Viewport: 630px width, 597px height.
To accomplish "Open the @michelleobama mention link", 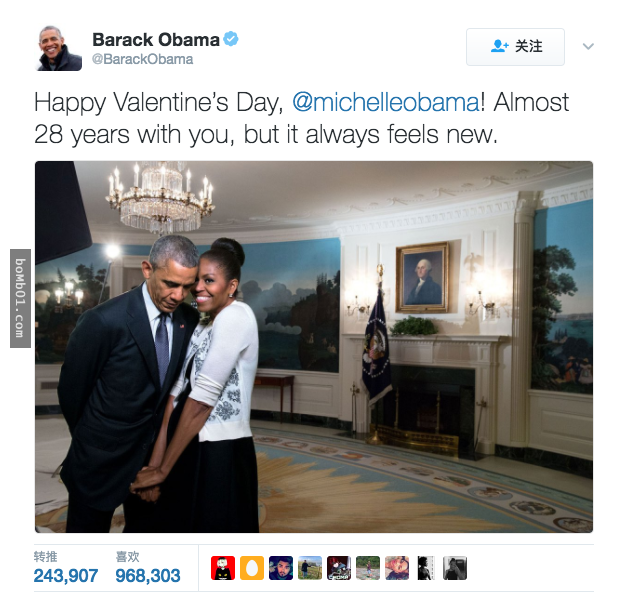I will pos(386,102).
